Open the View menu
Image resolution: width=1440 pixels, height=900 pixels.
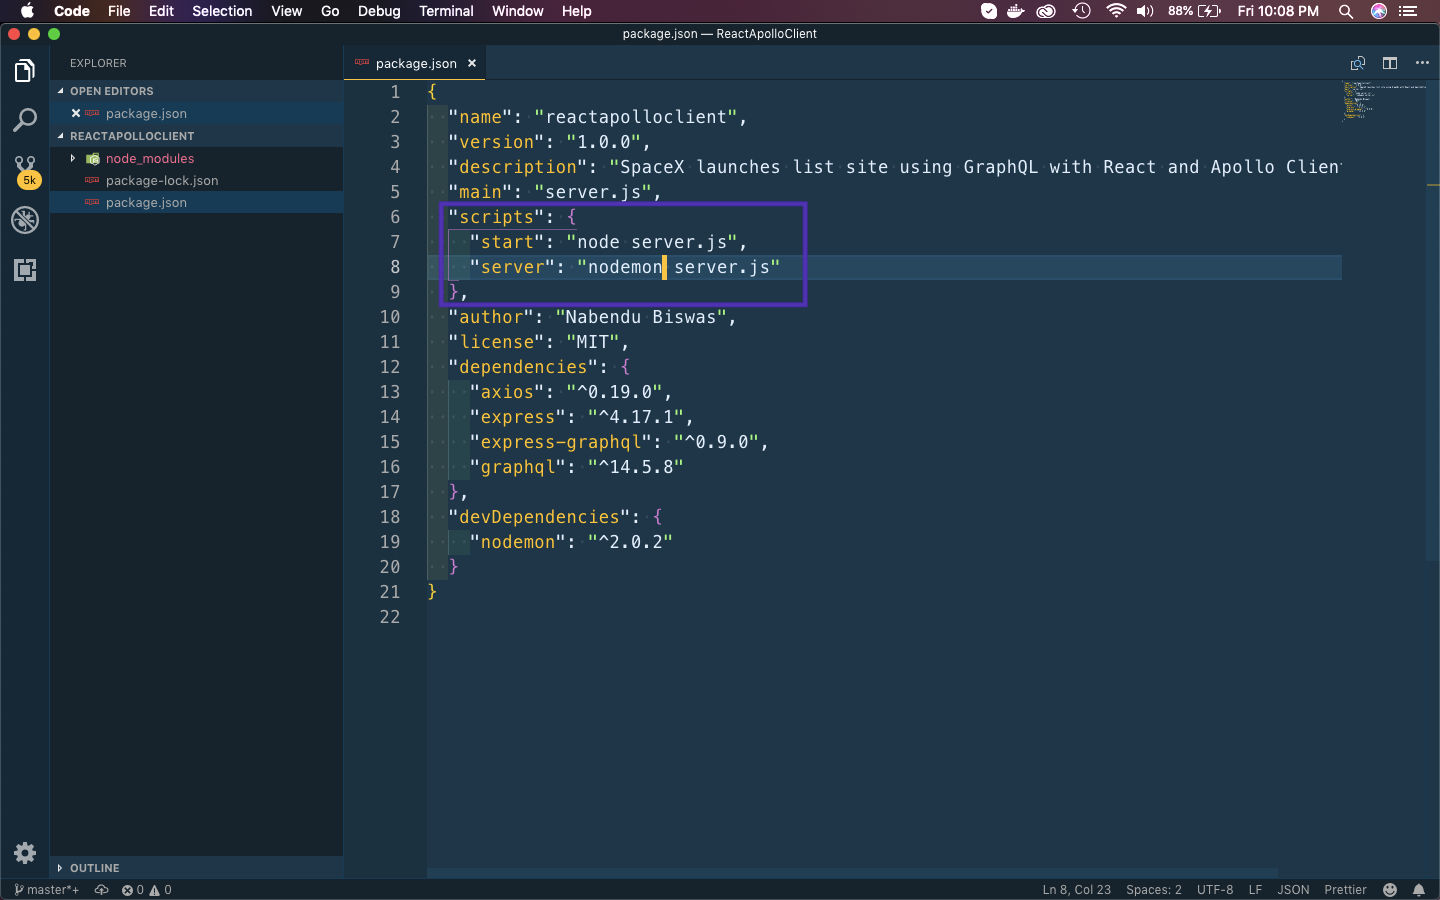[287, 11]
